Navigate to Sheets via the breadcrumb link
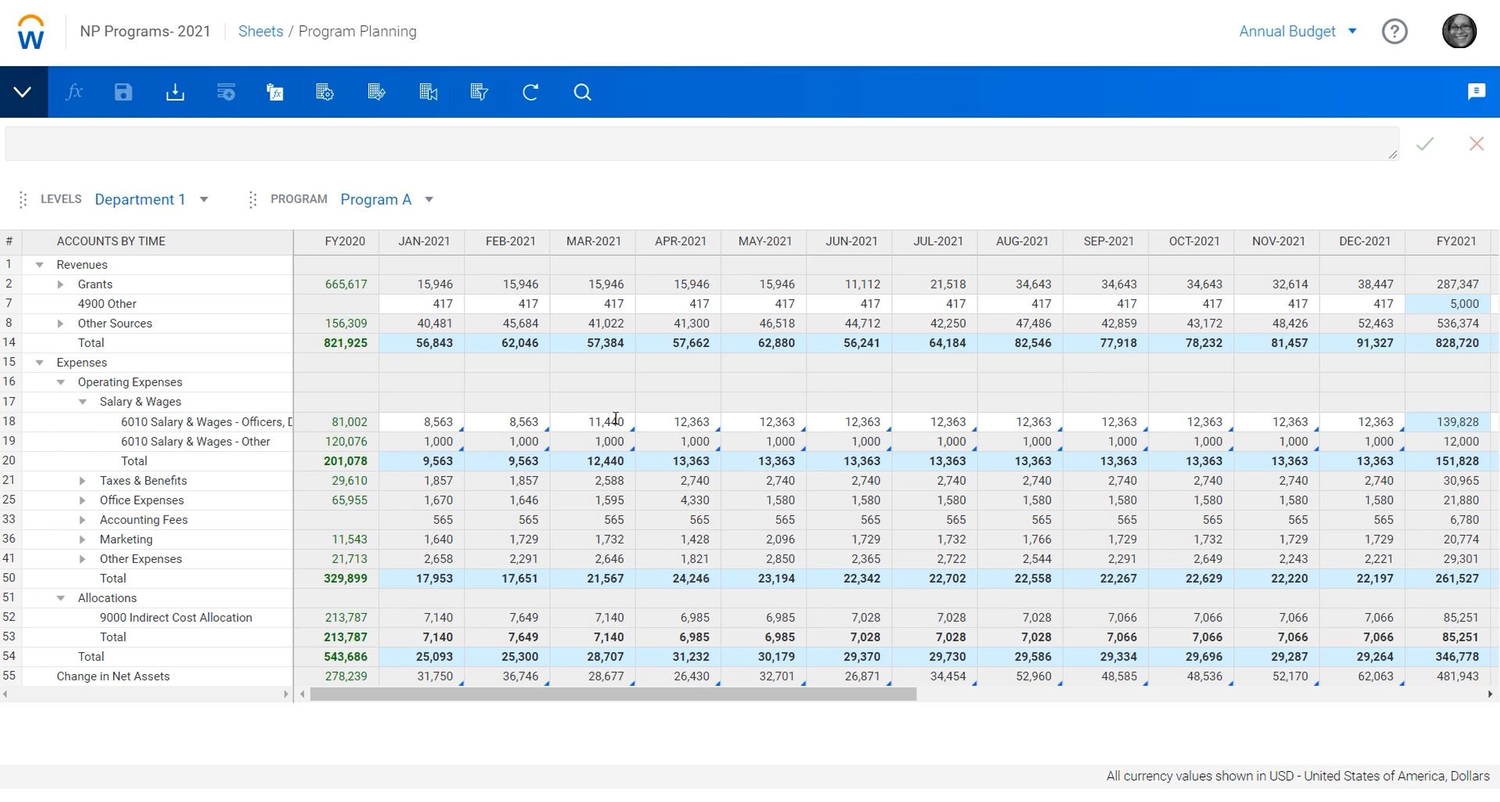Image resolution: width=1500 pixels, height=802 pixels. [260, 31]
